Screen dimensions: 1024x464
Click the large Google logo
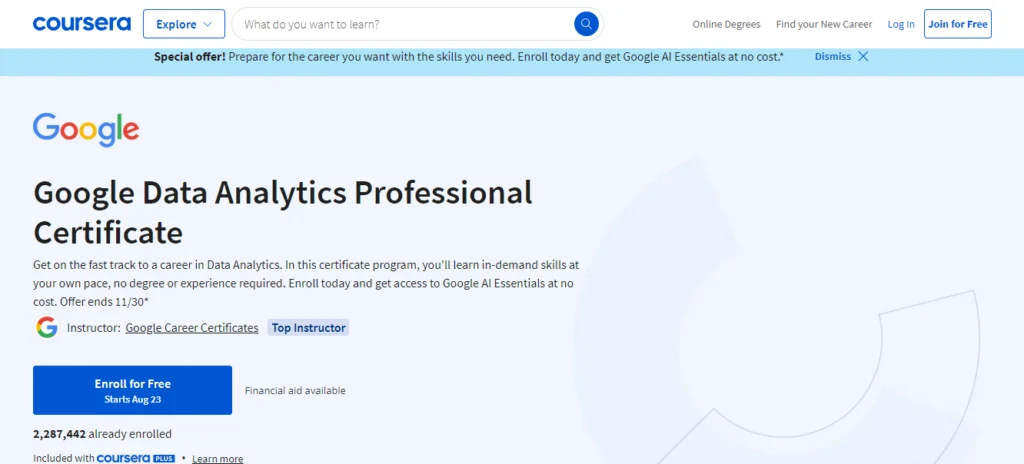pyautogui.click(x=86, y=131)
